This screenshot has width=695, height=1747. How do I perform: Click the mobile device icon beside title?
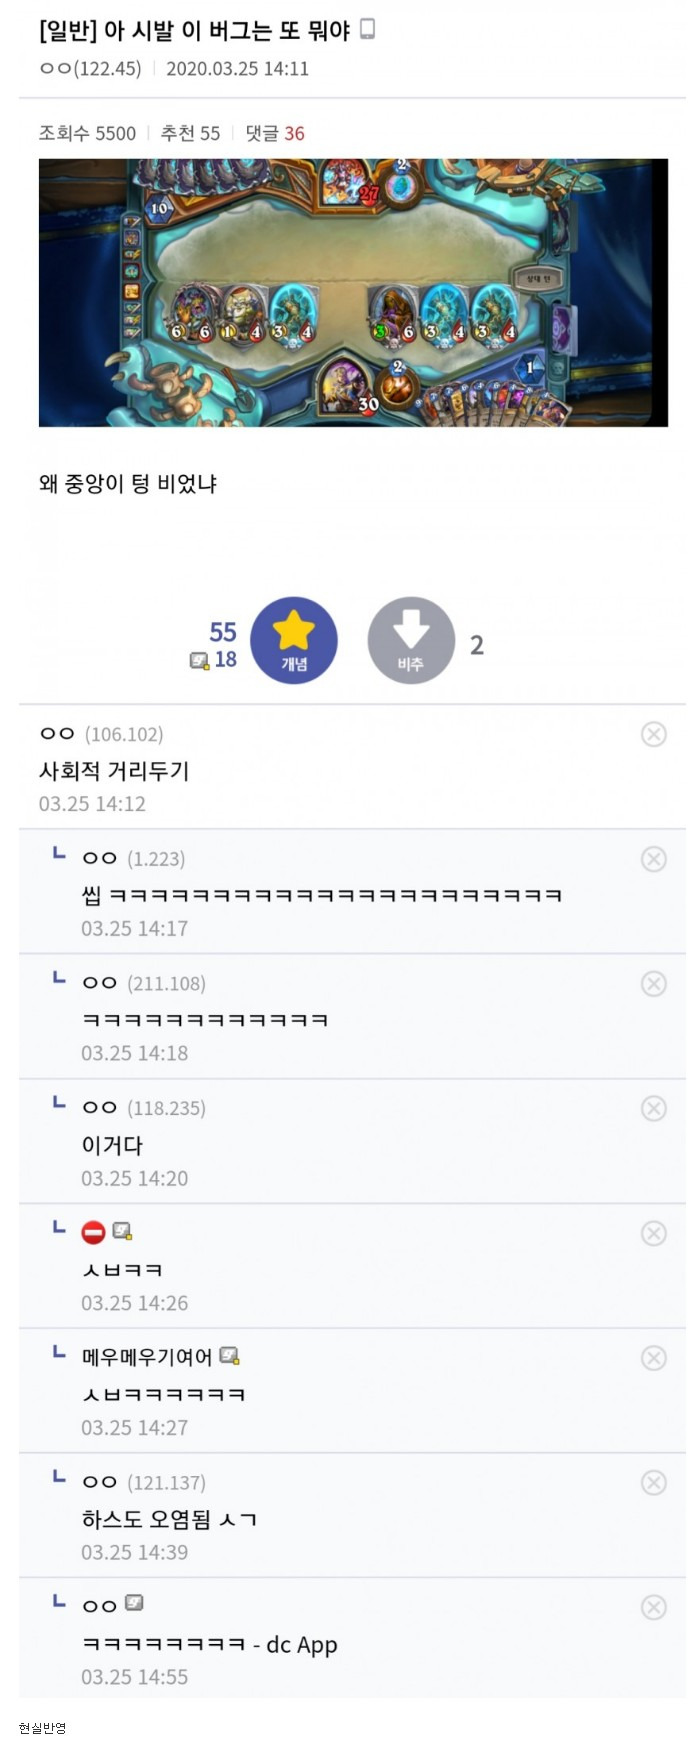pos(367,30)
